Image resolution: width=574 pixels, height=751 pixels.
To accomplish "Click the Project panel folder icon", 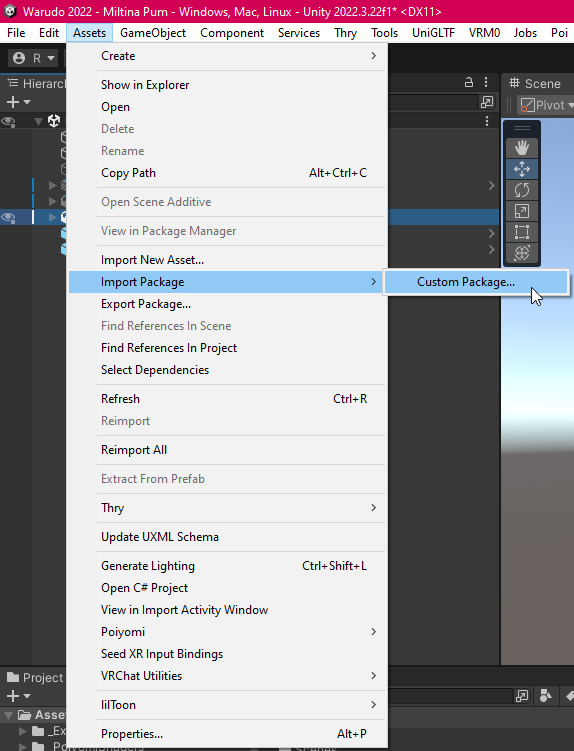I will (x=13, y=677).
